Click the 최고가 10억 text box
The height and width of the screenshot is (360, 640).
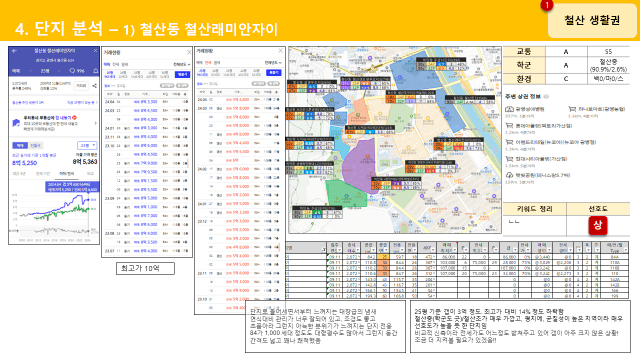pos(145,268)
